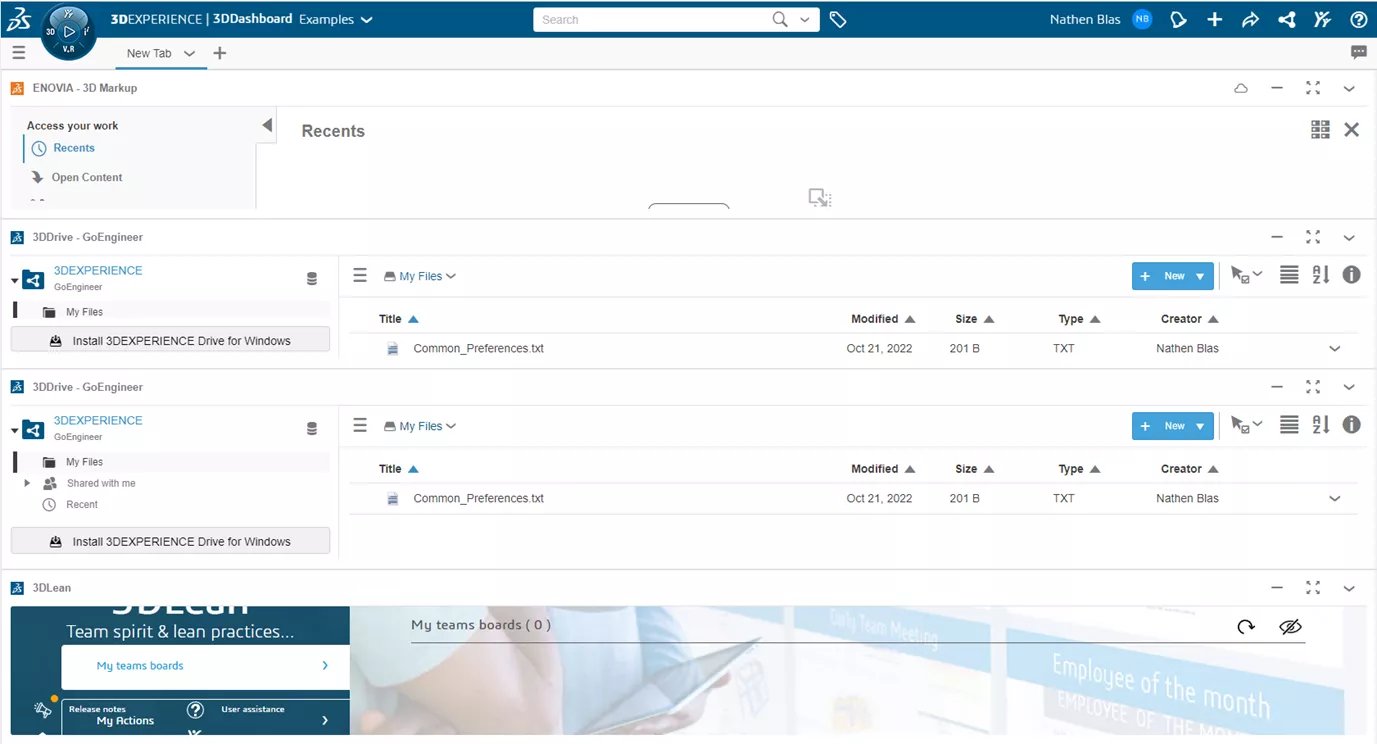Expand the Shared with me tree node
This screenshot has width=1377, height=744.
(x=28, y=483)
